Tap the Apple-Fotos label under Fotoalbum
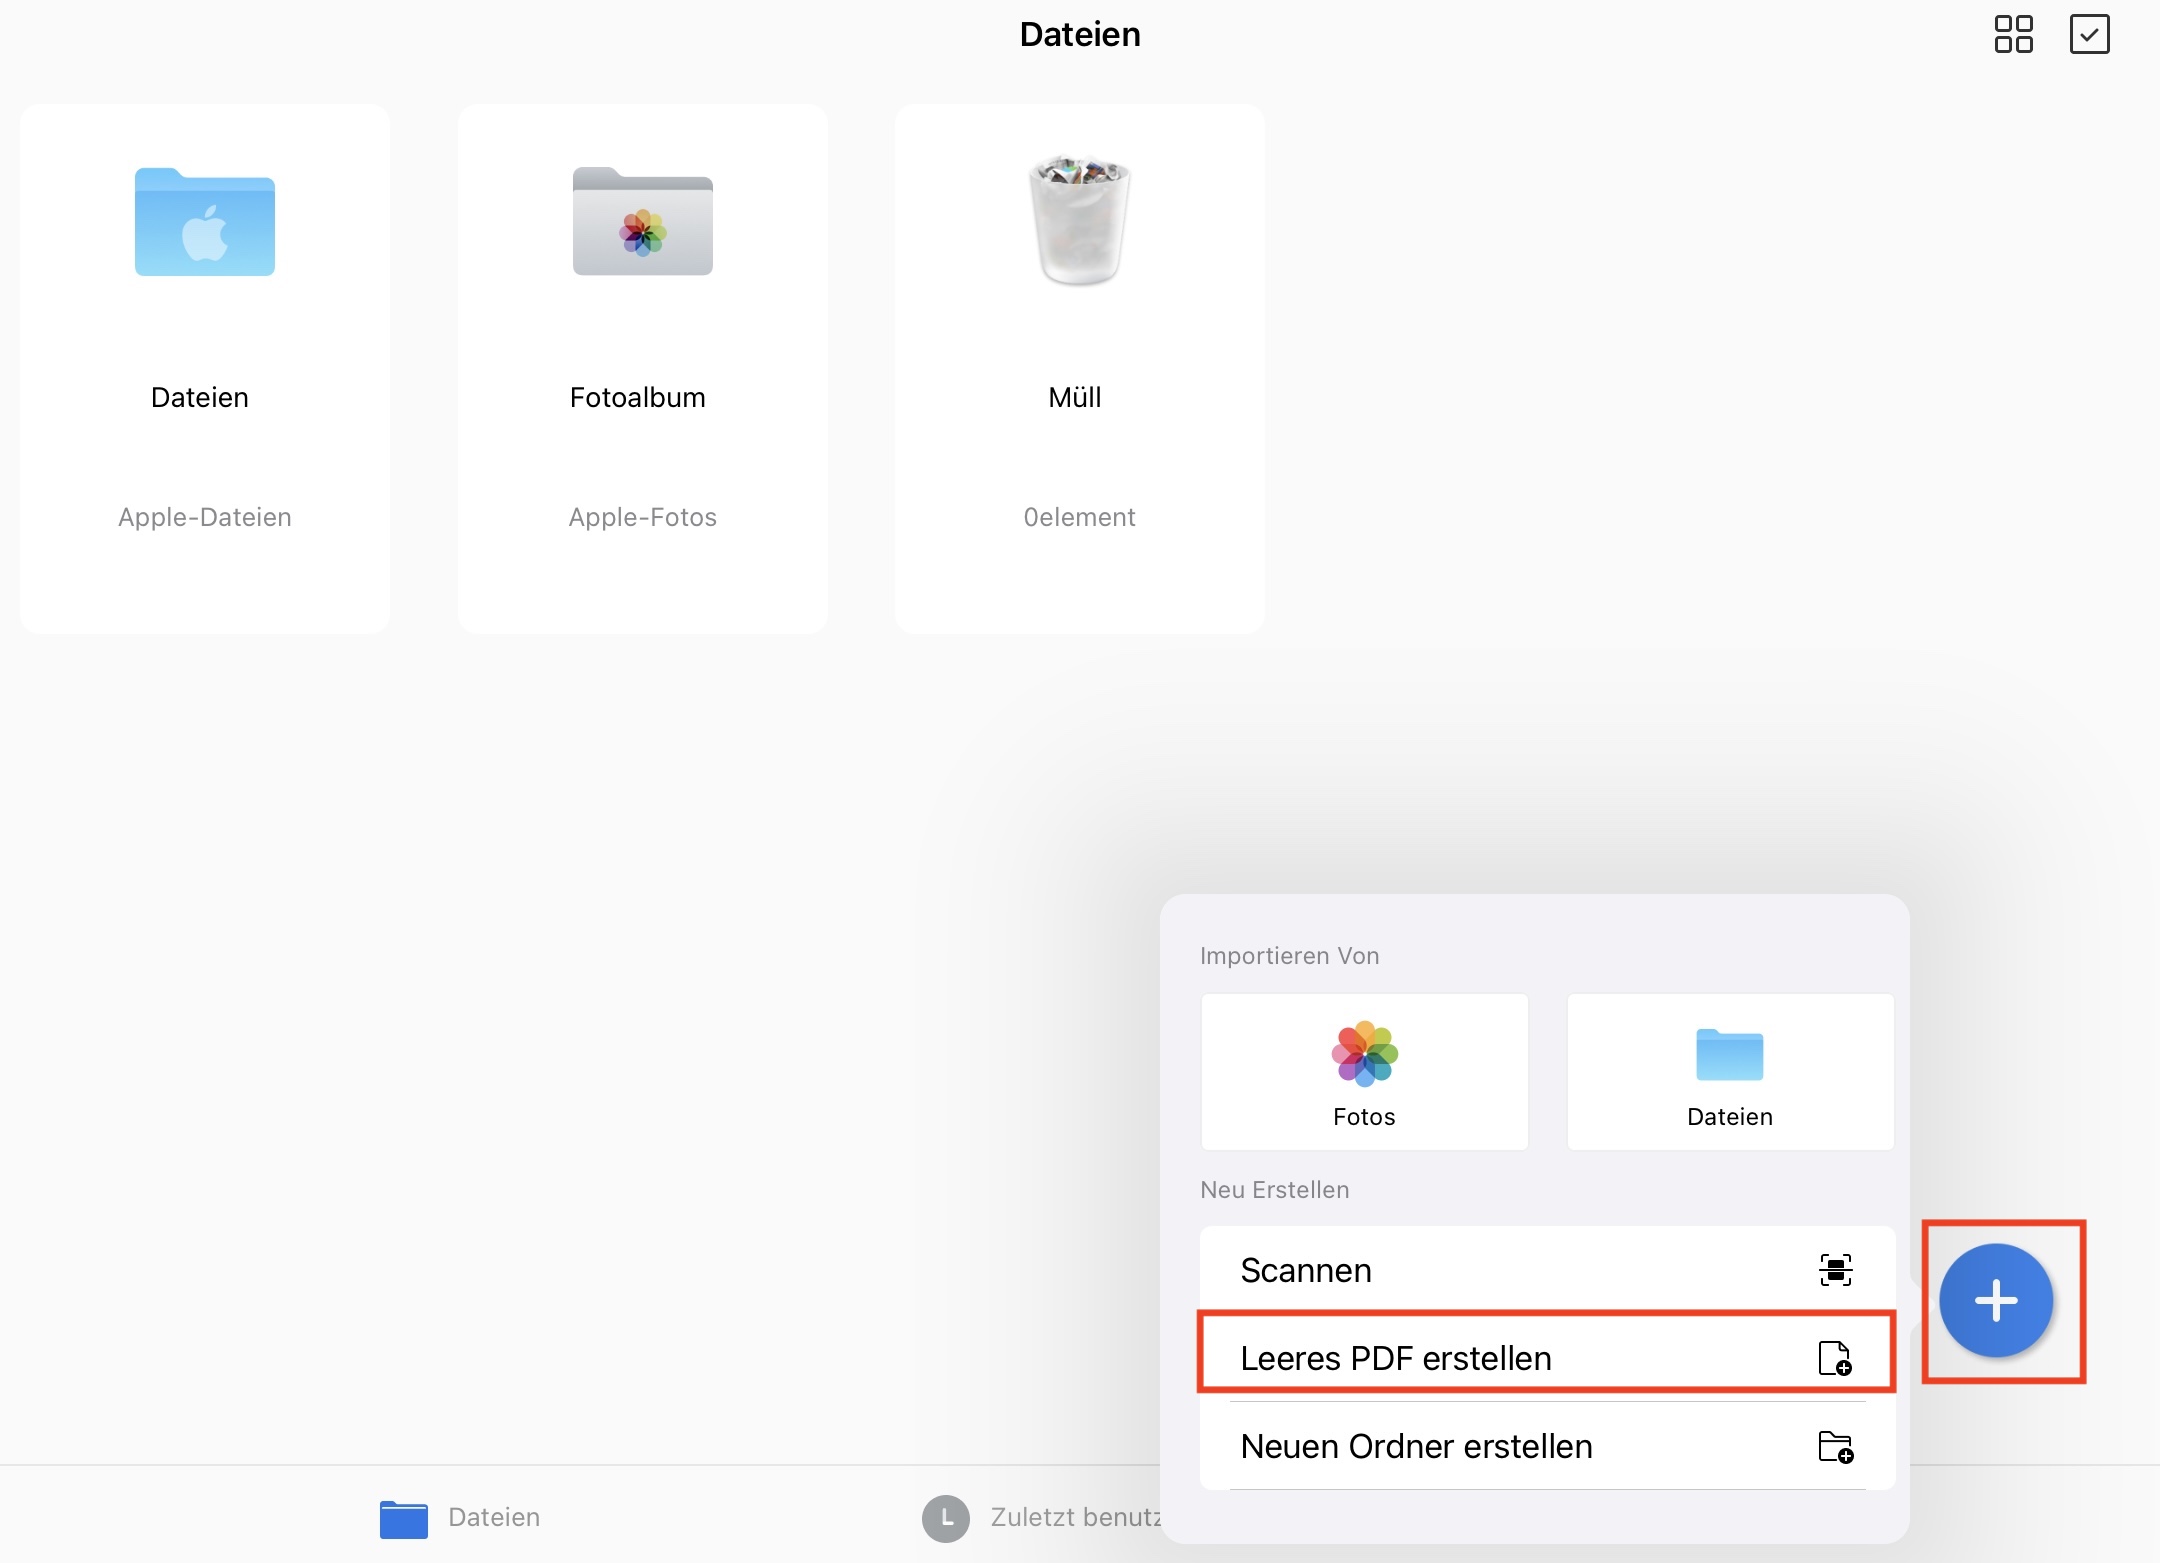 click(x=642, y=517)
